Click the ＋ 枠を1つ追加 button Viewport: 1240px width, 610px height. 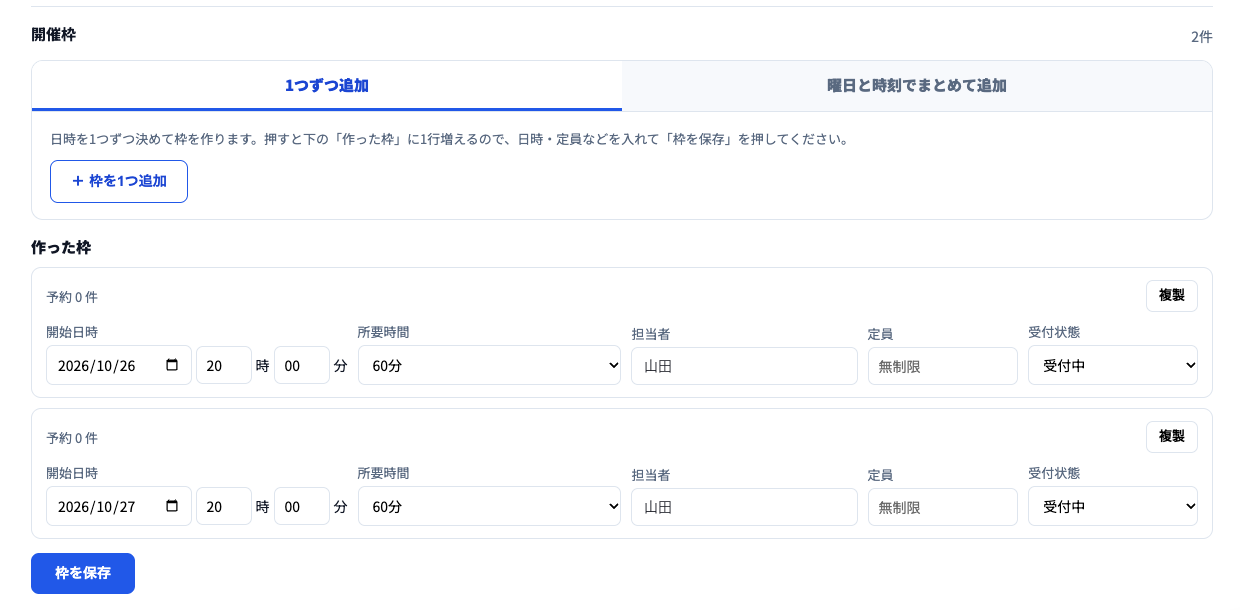click(119, 181)
